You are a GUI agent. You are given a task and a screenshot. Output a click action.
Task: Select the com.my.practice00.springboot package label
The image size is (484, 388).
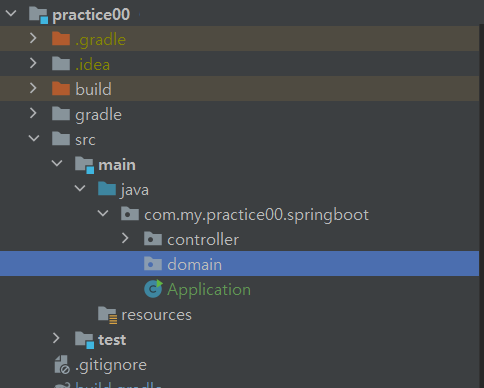click(256, 215)
